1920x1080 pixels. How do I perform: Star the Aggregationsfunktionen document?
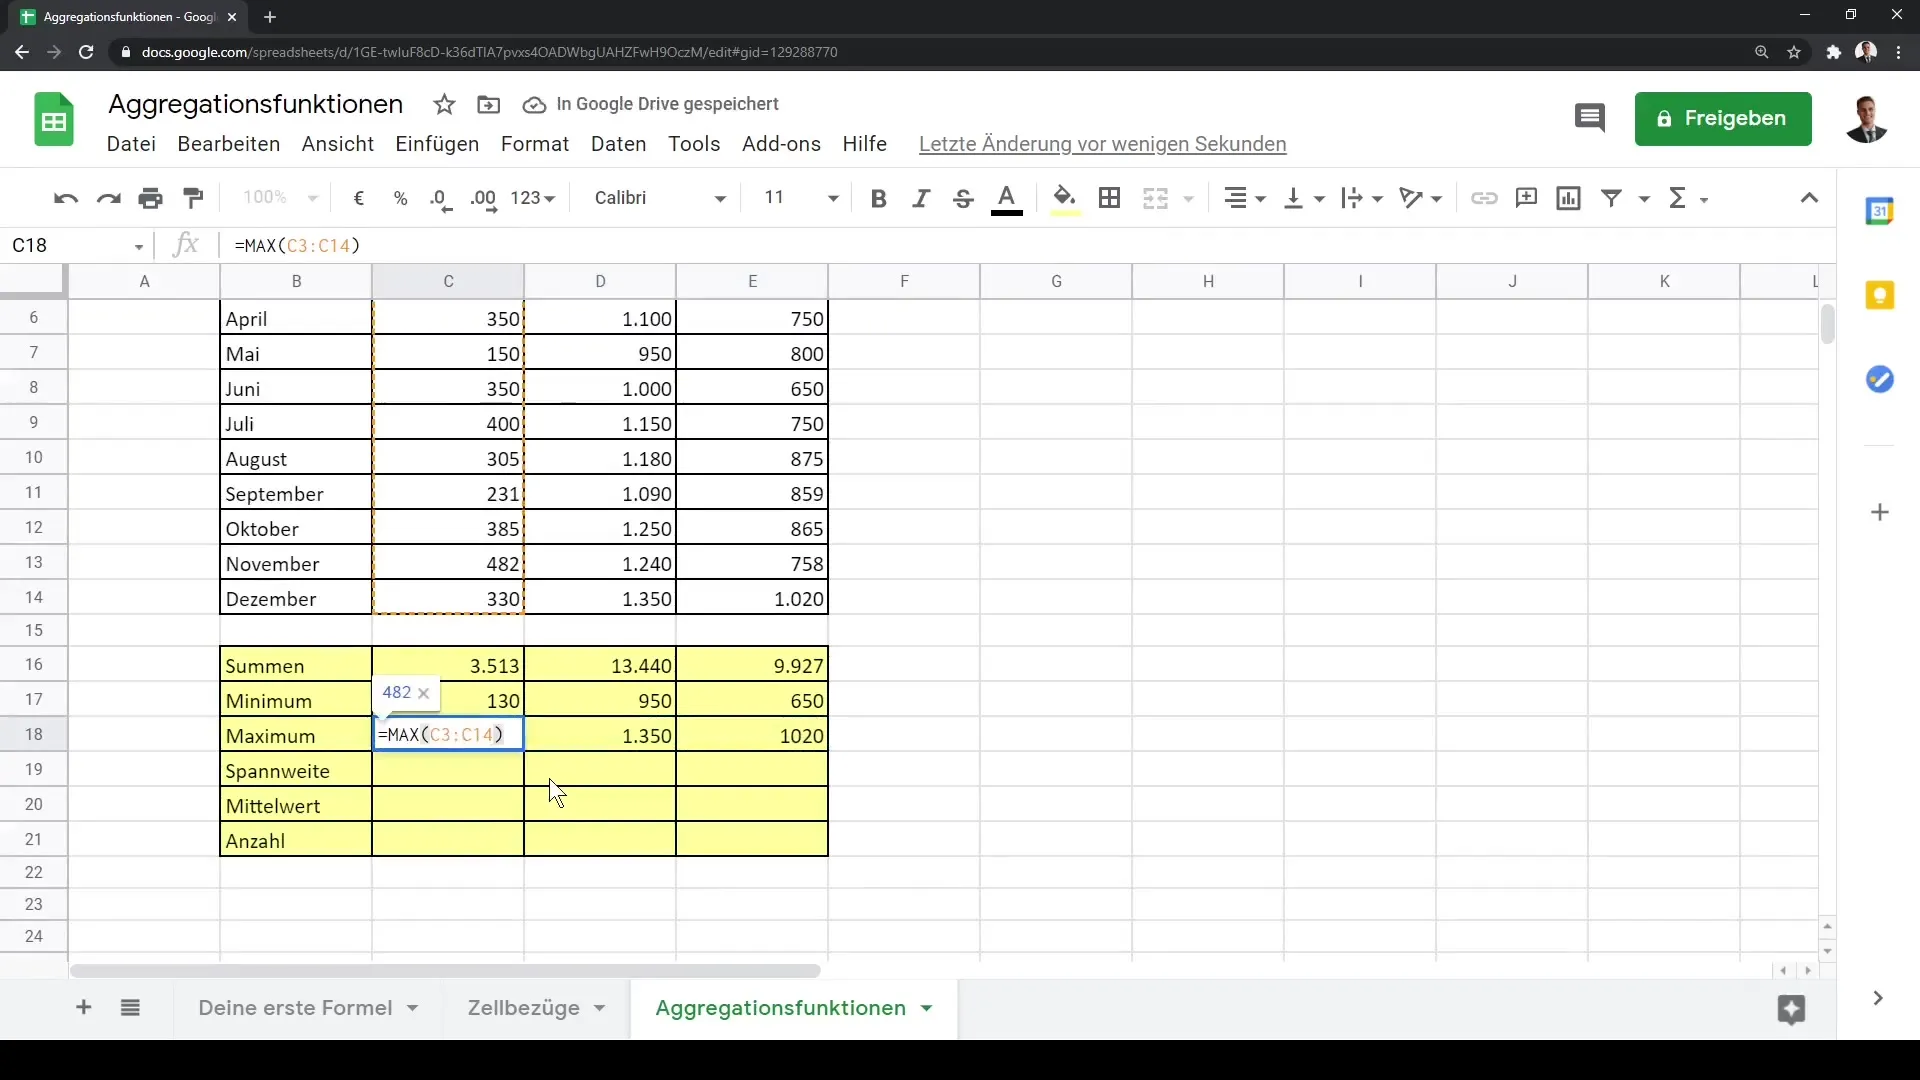point(444,104)
